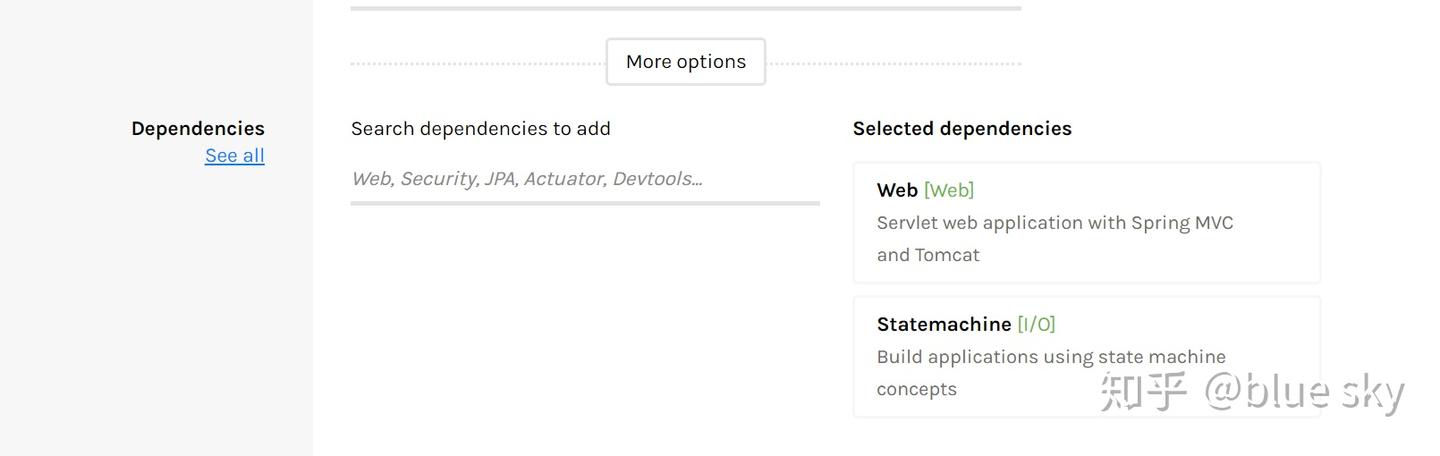Click the bold Web dependency title

pyautogui.click(x=897, y=190)
